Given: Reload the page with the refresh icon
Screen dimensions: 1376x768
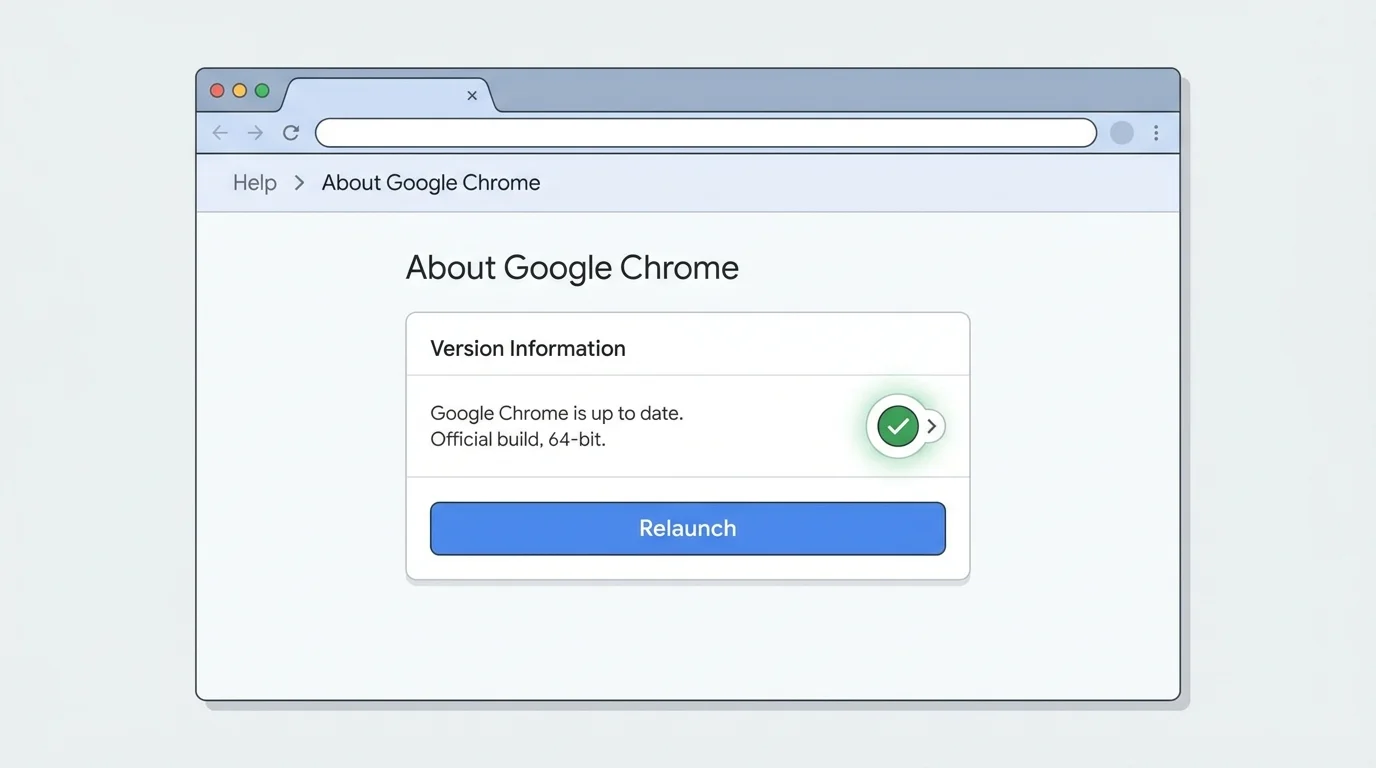Looking at the screenshot, I should [291, 133].
